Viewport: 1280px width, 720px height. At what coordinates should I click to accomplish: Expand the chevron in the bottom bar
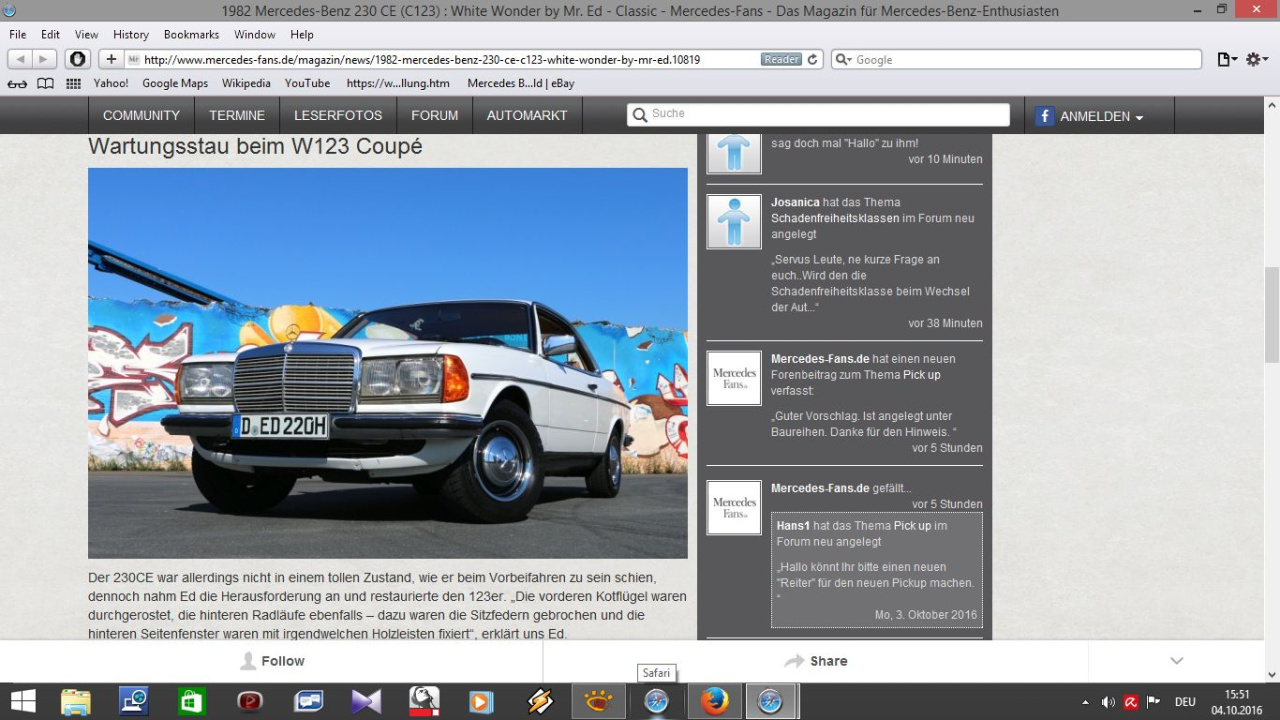(x=1176, y=661)
